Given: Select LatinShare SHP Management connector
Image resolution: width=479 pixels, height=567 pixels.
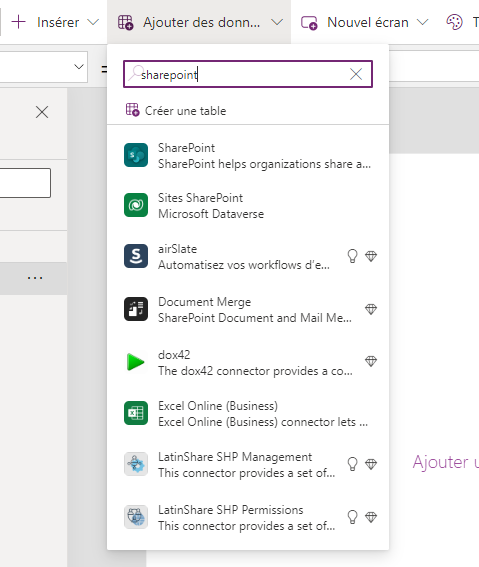Looking at the screenshot, I should [x=248, y=465].
